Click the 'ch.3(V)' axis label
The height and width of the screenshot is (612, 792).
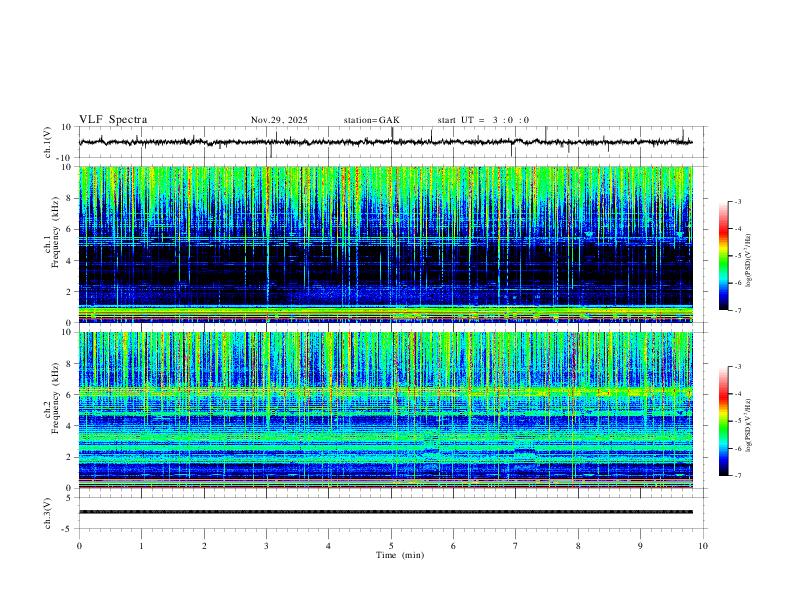(x=48, y=513)
